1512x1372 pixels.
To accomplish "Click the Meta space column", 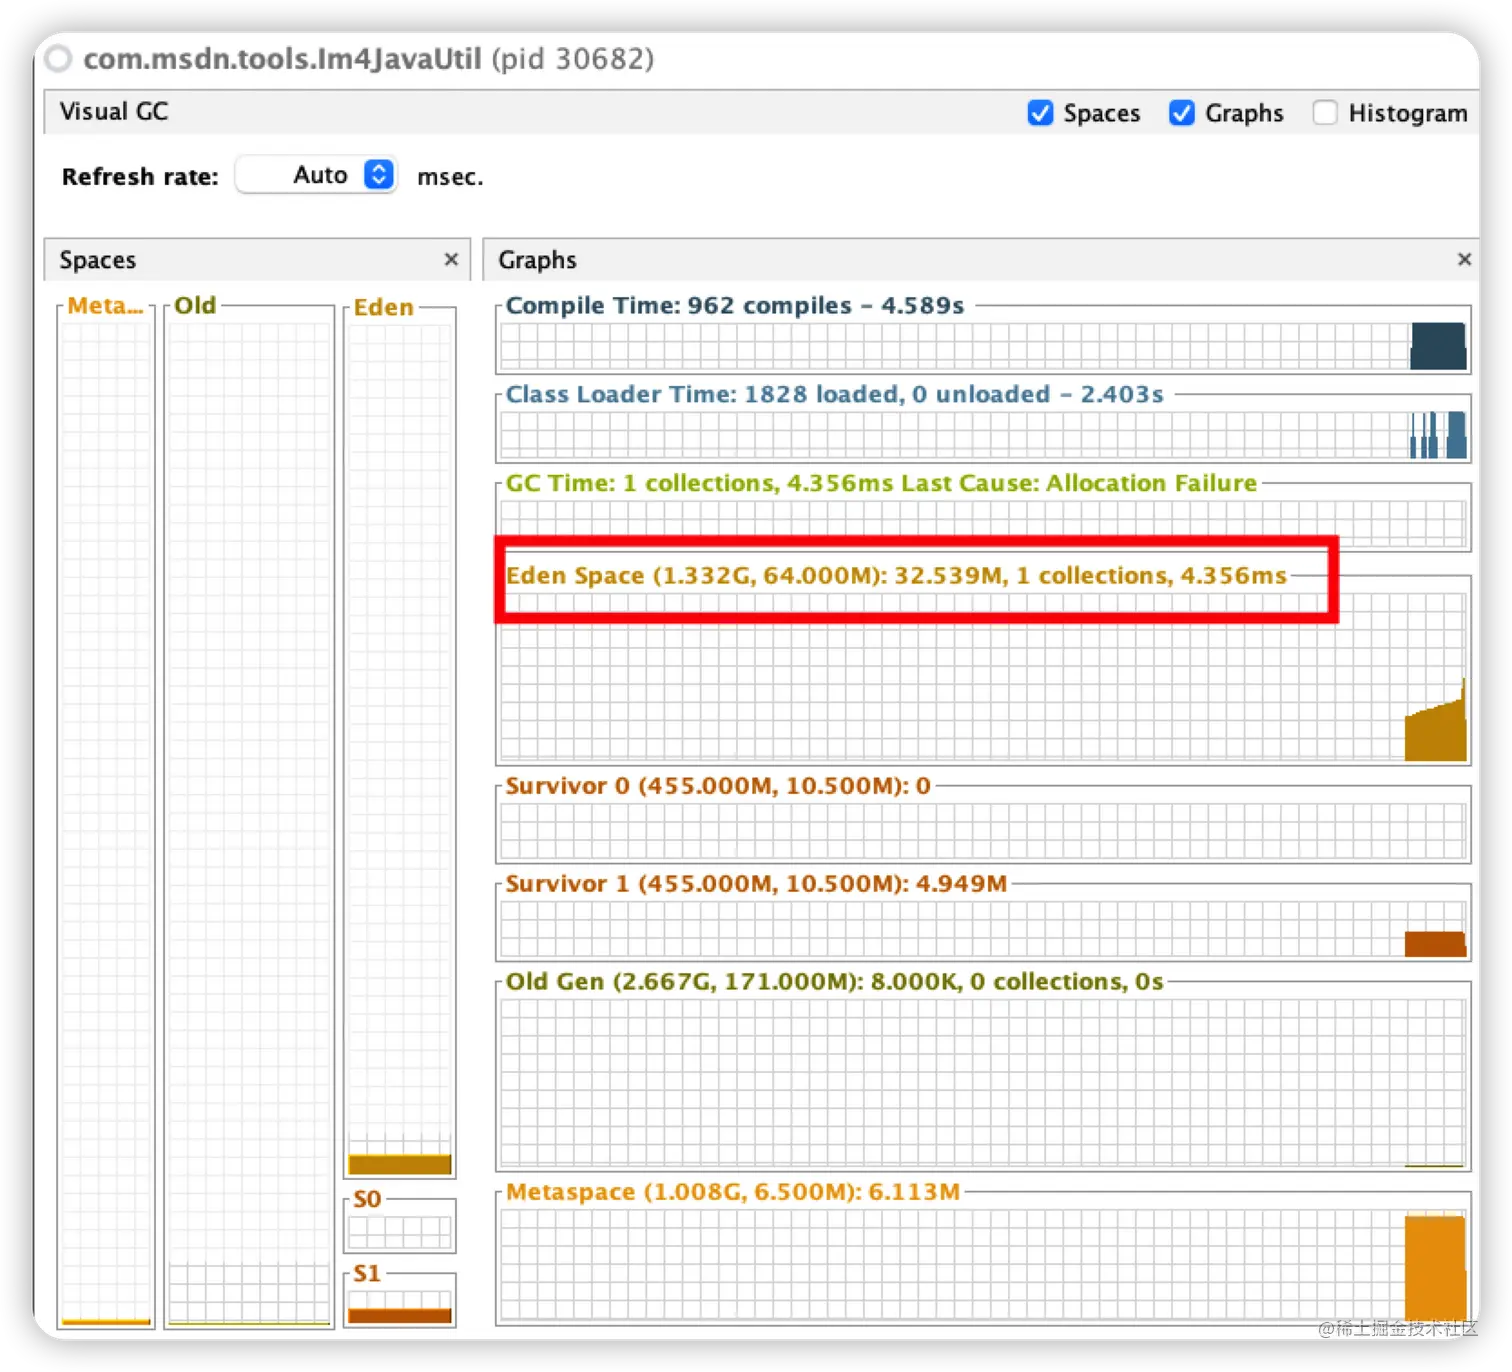I will tap(106, 817).
